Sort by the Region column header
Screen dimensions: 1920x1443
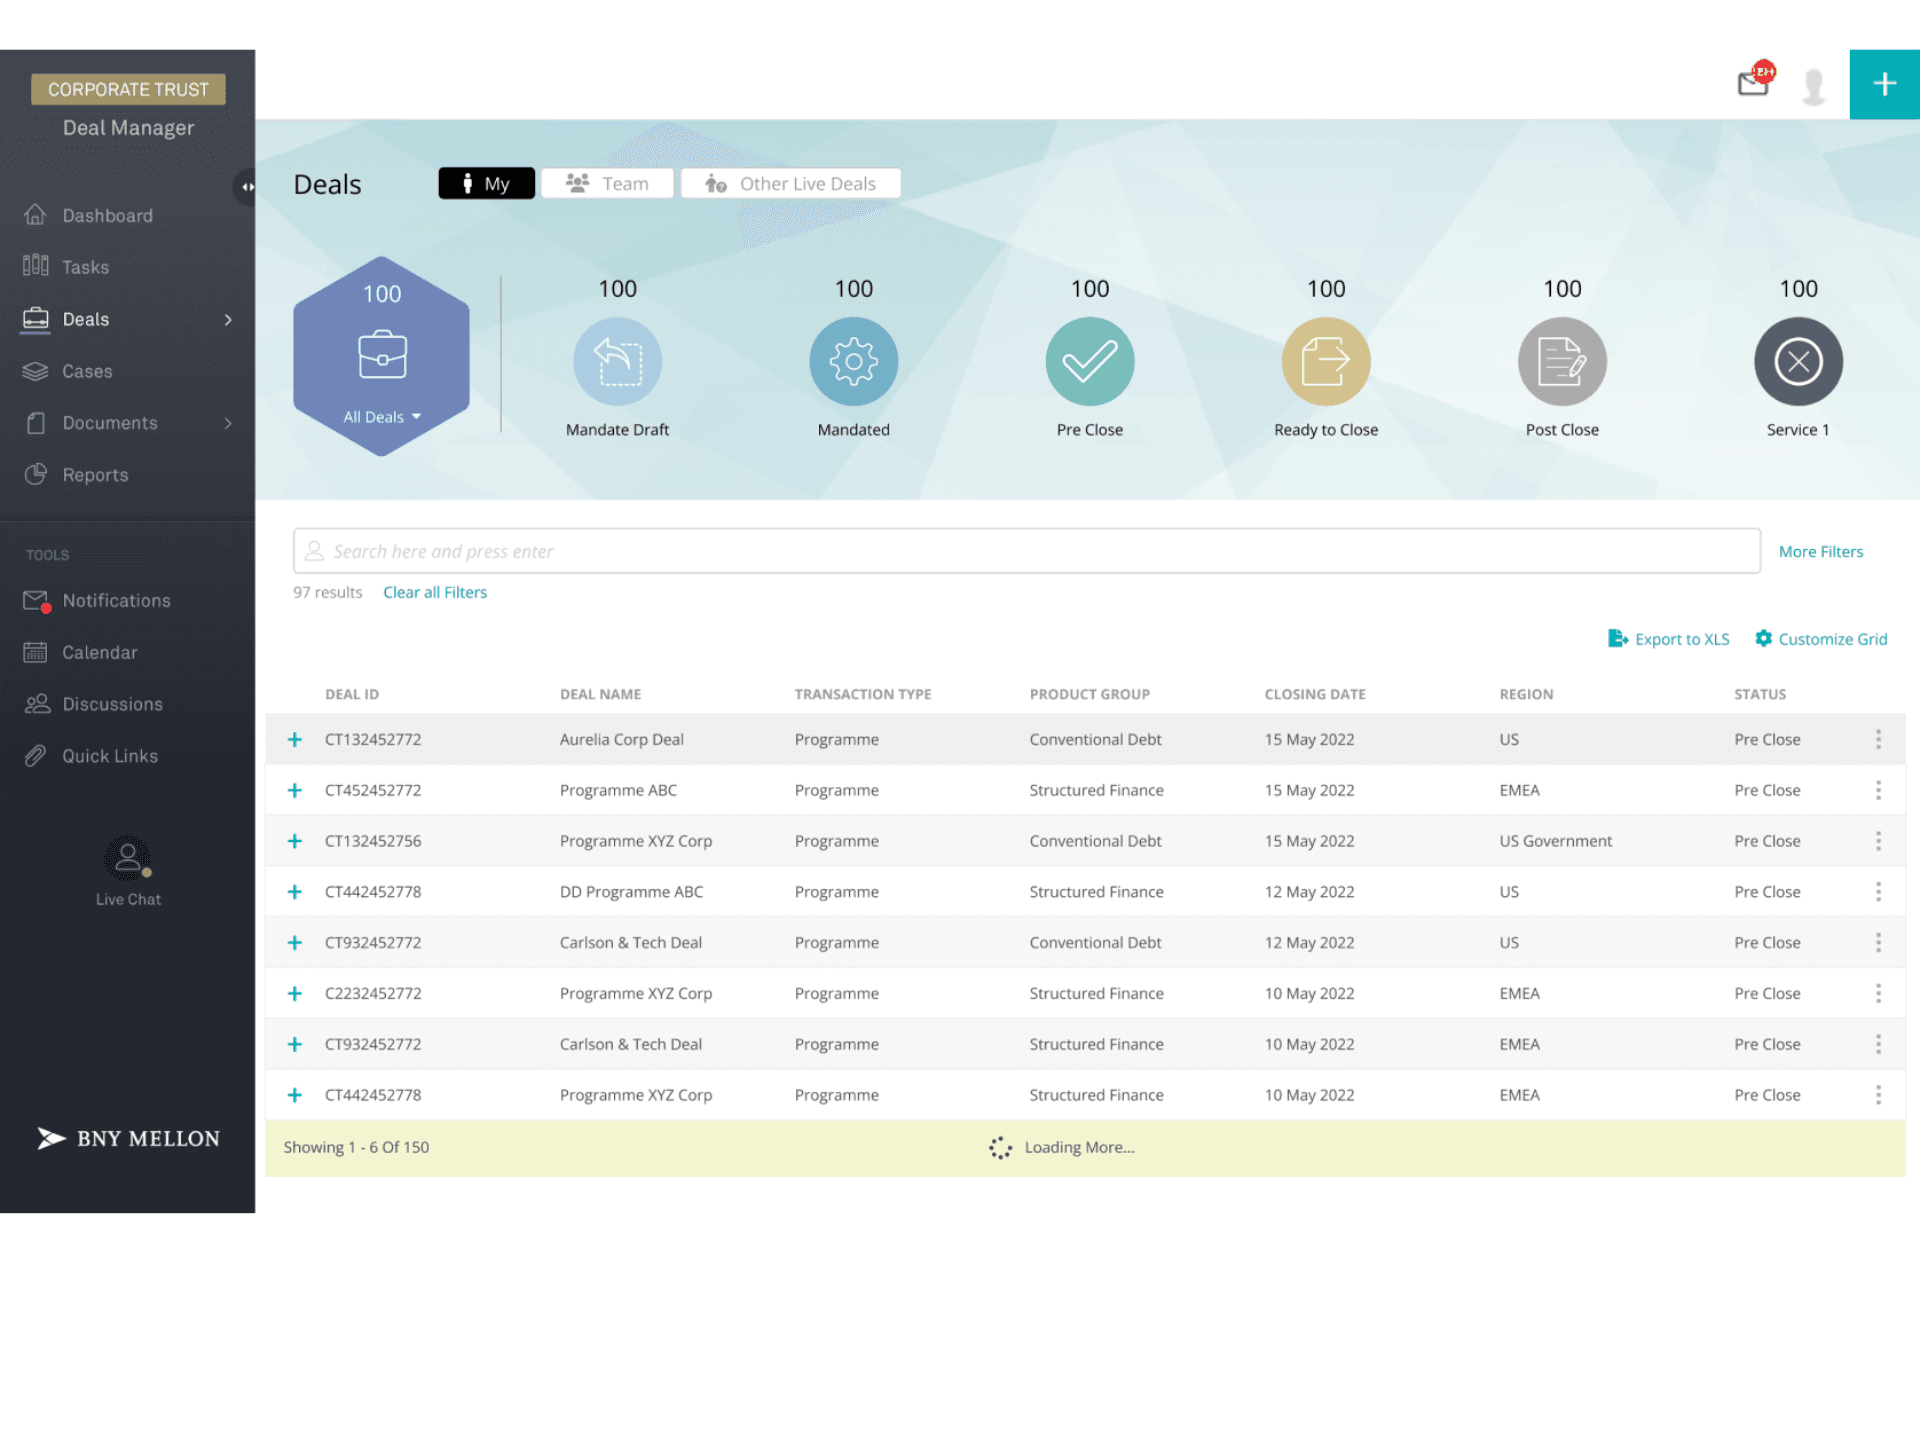tap(1526, 695)
